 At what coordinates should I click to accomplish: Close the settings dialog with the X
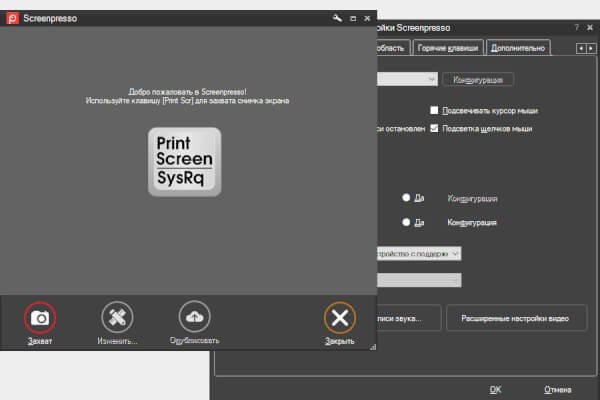(x=590, y=28)
